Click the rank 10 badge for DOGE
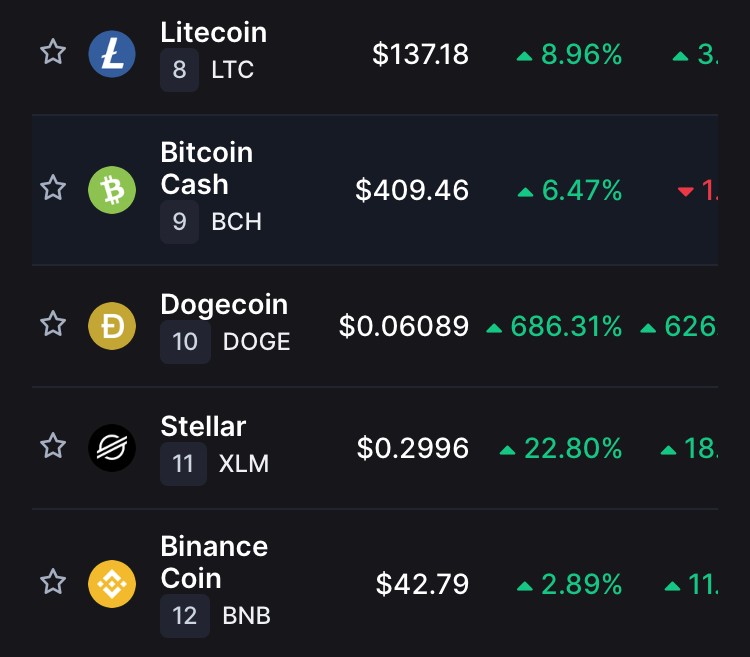750x657 pixels. point(185,341)
